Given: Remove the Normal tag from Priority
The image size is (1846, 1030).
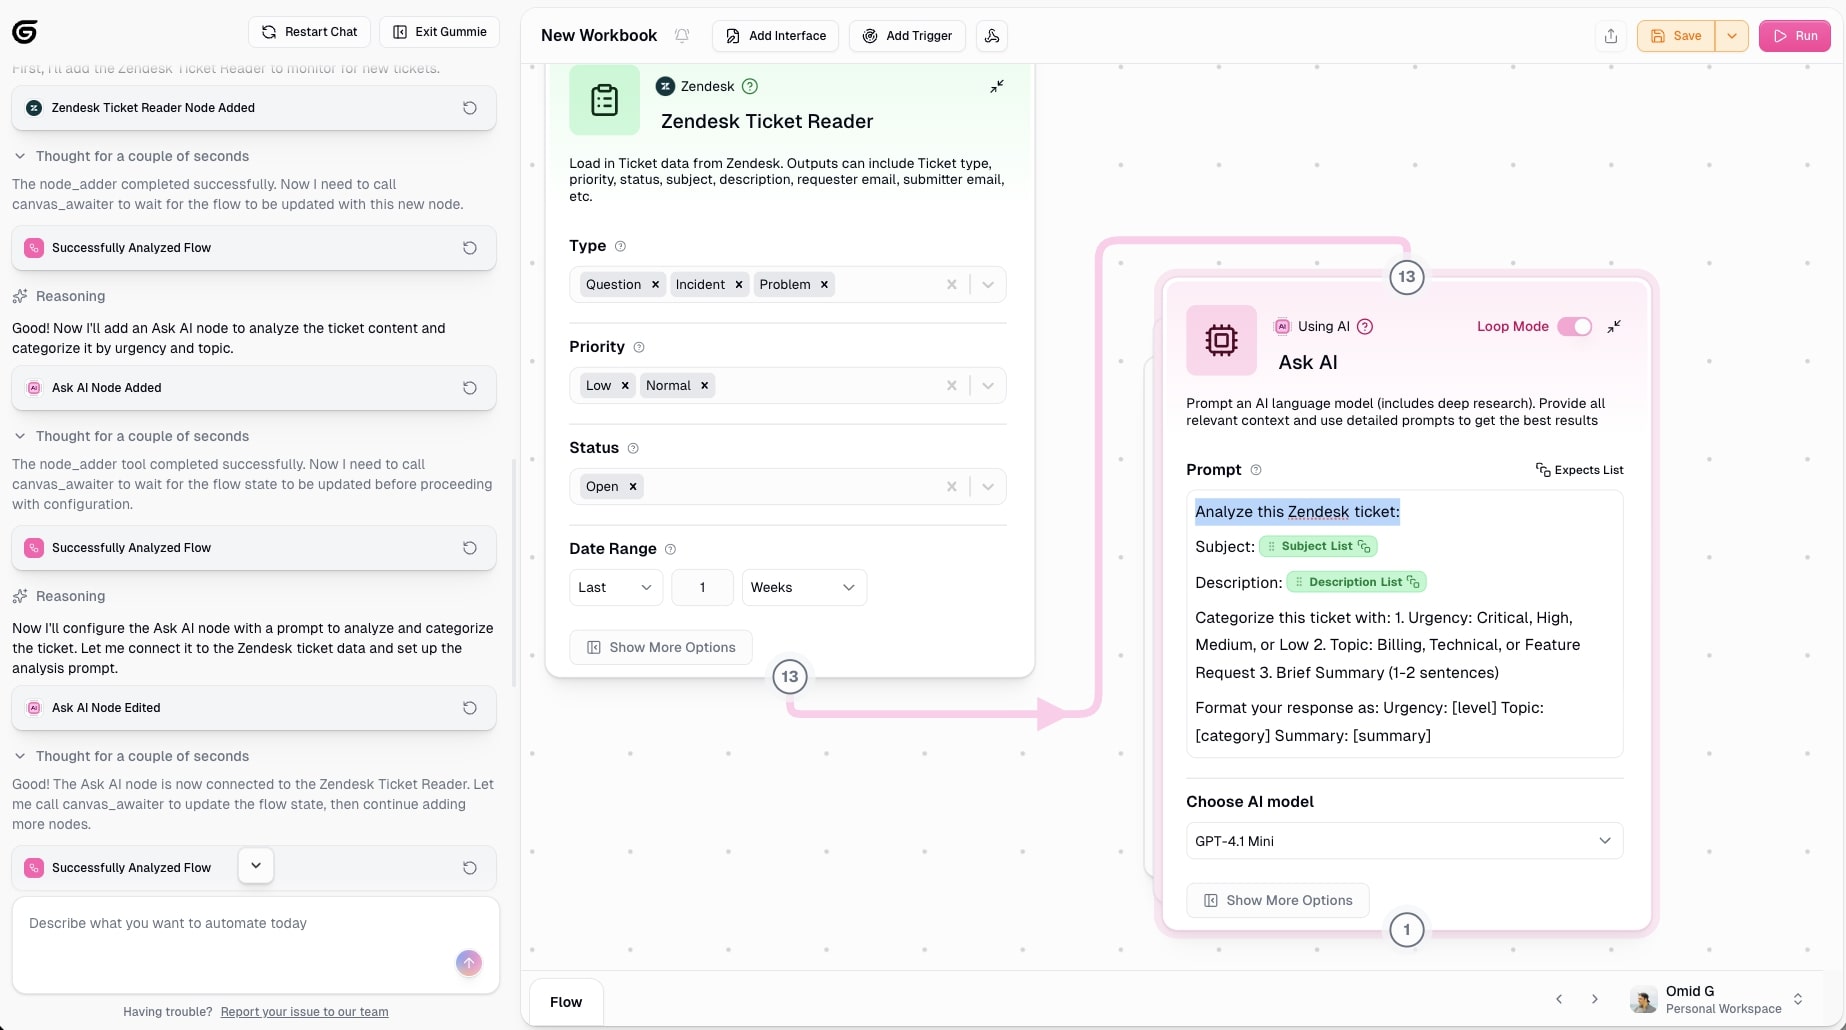Looking at the screenshot, I should [x=705, y=386].
